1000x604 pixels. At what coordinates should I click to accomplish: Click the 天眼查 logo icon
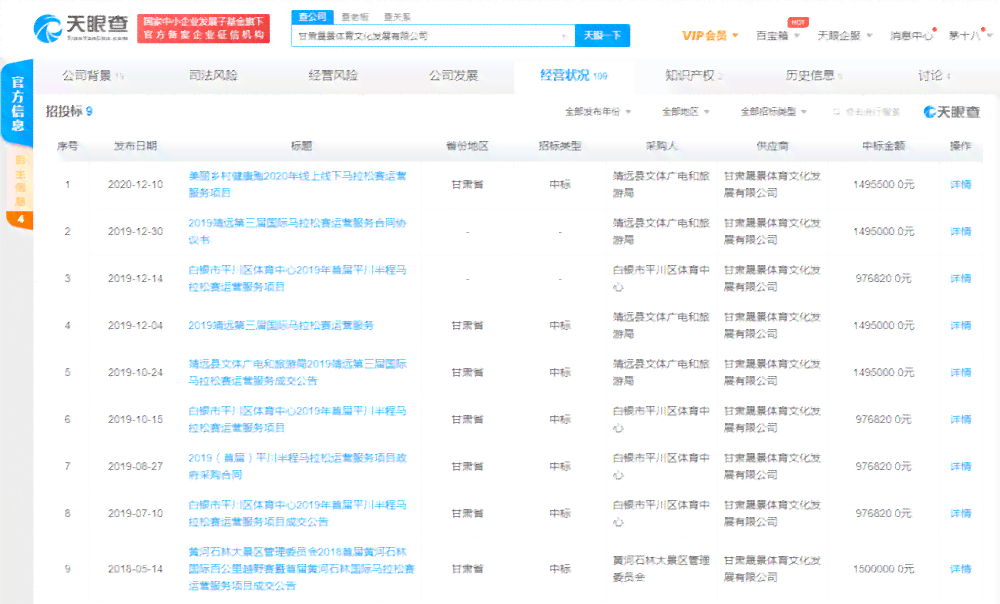pyautogui.click(x=48, y=28)
